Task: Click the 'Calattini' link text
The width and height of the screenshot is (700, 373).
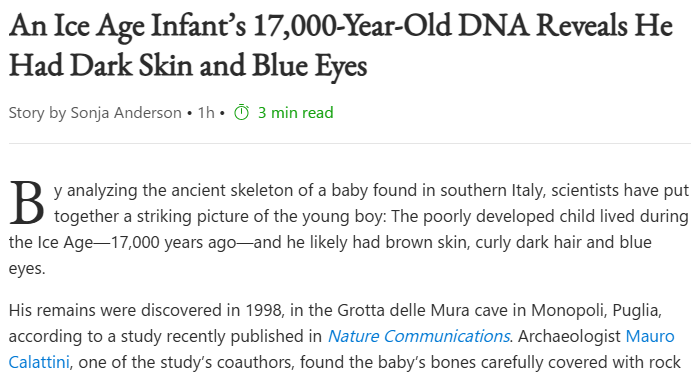Action: (39, 362)
